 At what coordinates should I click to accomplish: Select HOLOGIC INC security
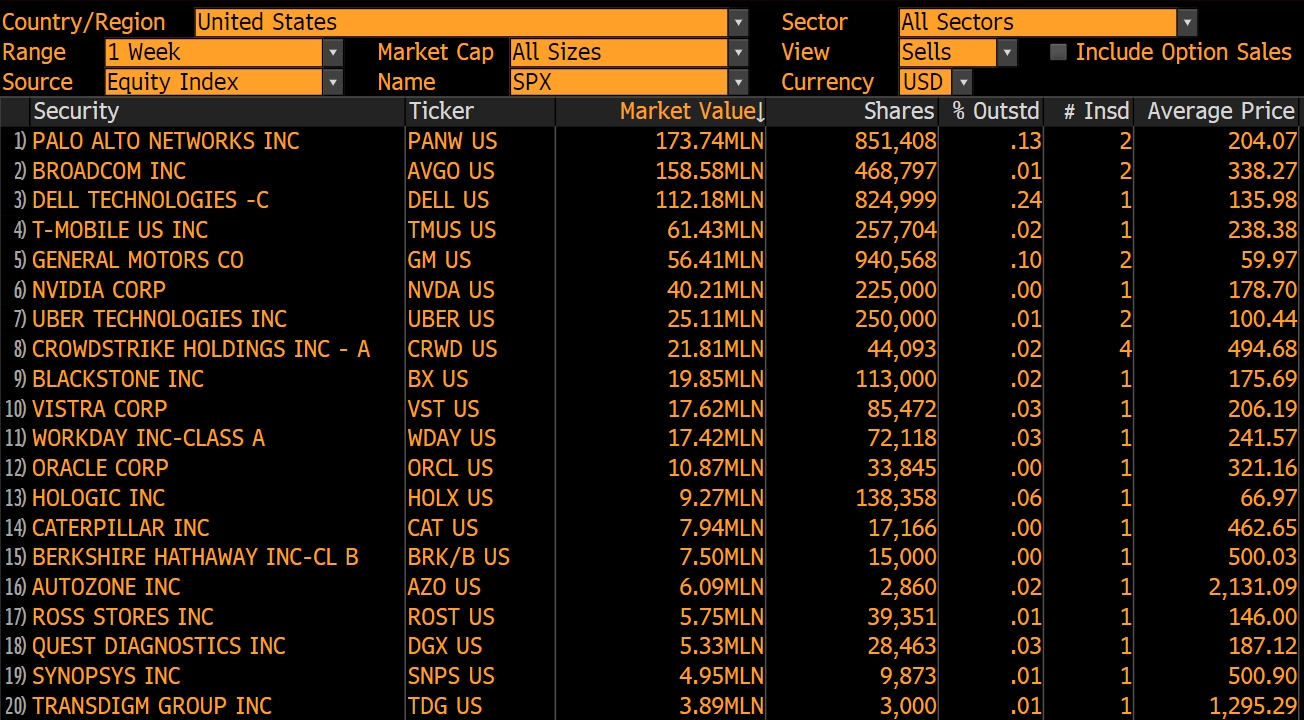click(x=98, y=498)
